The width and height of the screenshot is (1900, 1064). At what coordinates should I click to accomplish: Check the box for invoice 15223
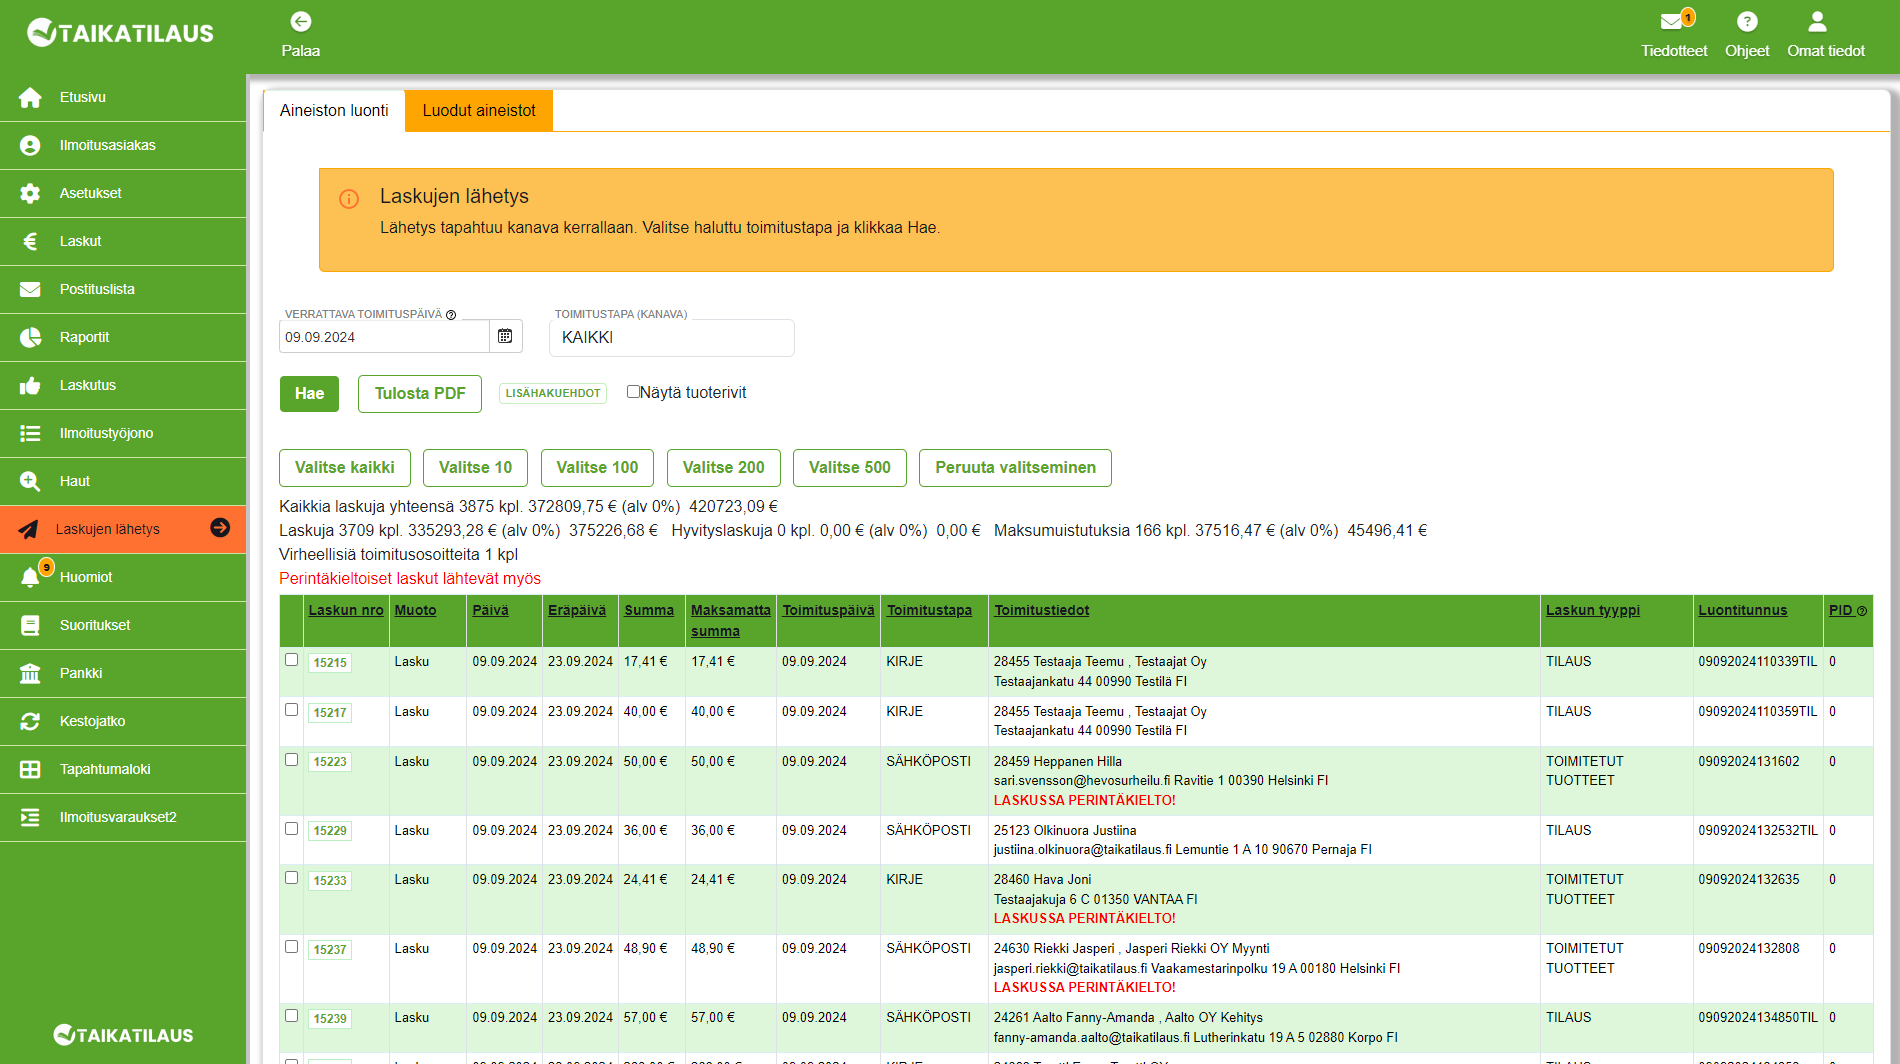pos(291,760)
